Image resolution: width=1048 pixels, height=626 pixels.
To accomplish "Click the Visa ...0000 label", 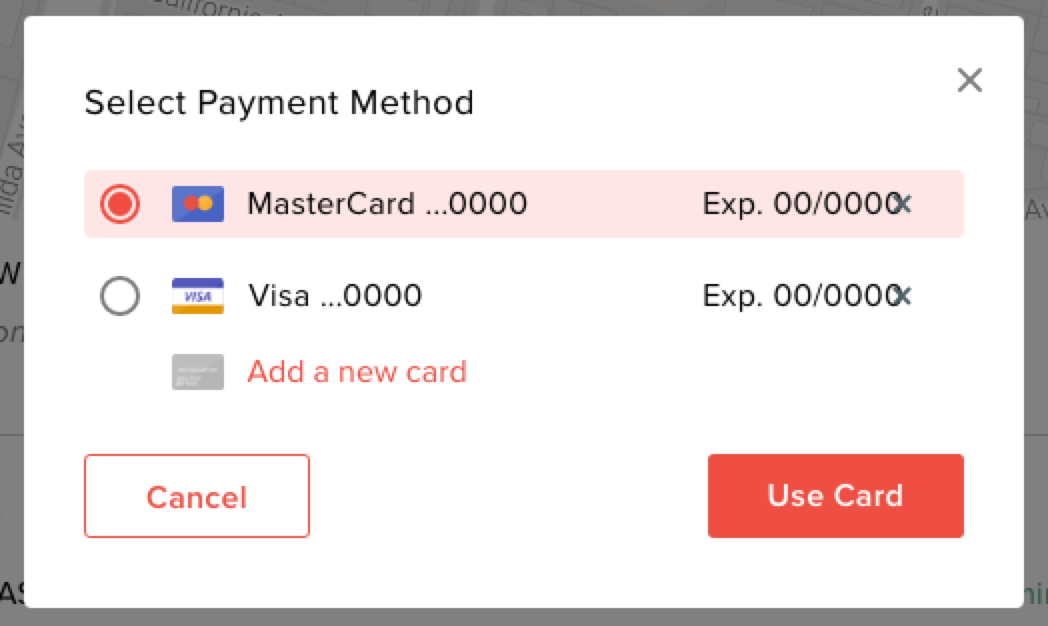I will pos(335,296).
